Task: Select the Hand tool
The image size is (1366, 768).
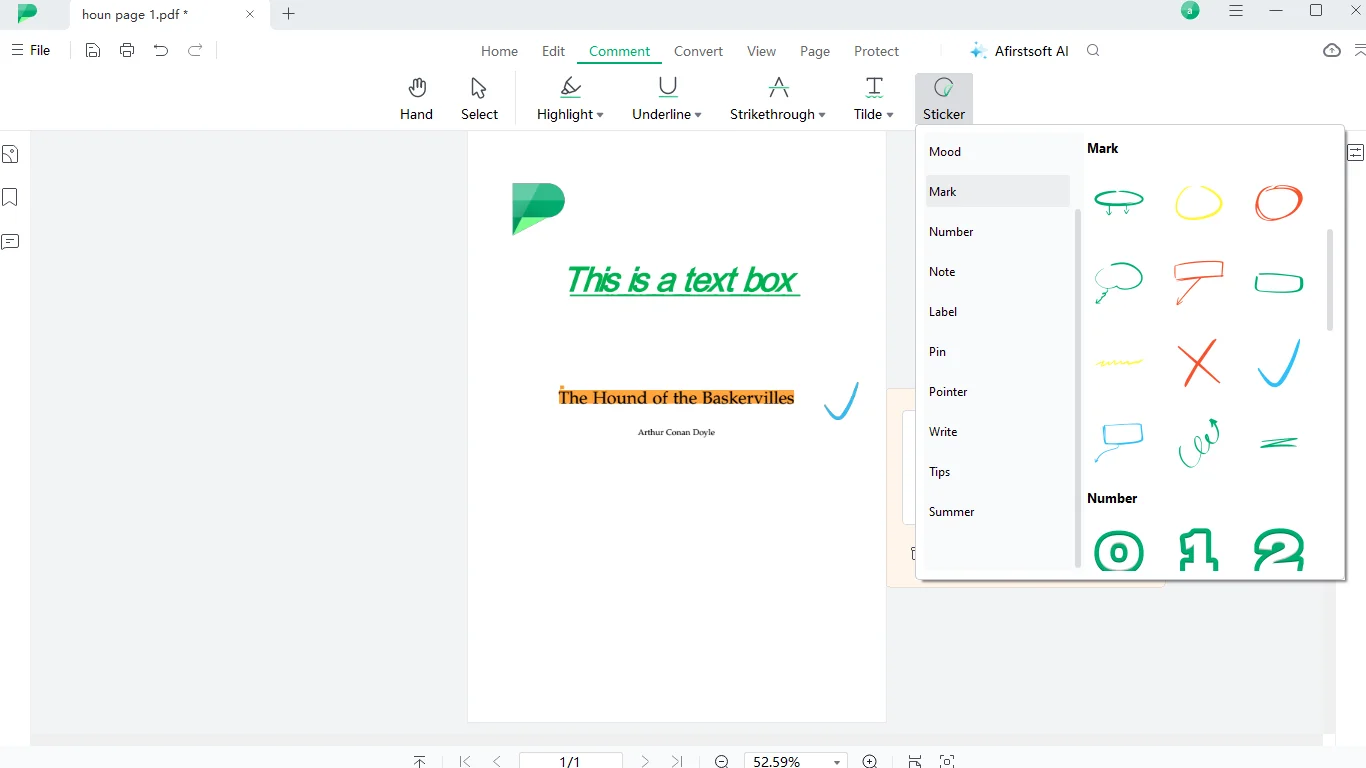Action: pyautogui.click(x=416, y=99)
